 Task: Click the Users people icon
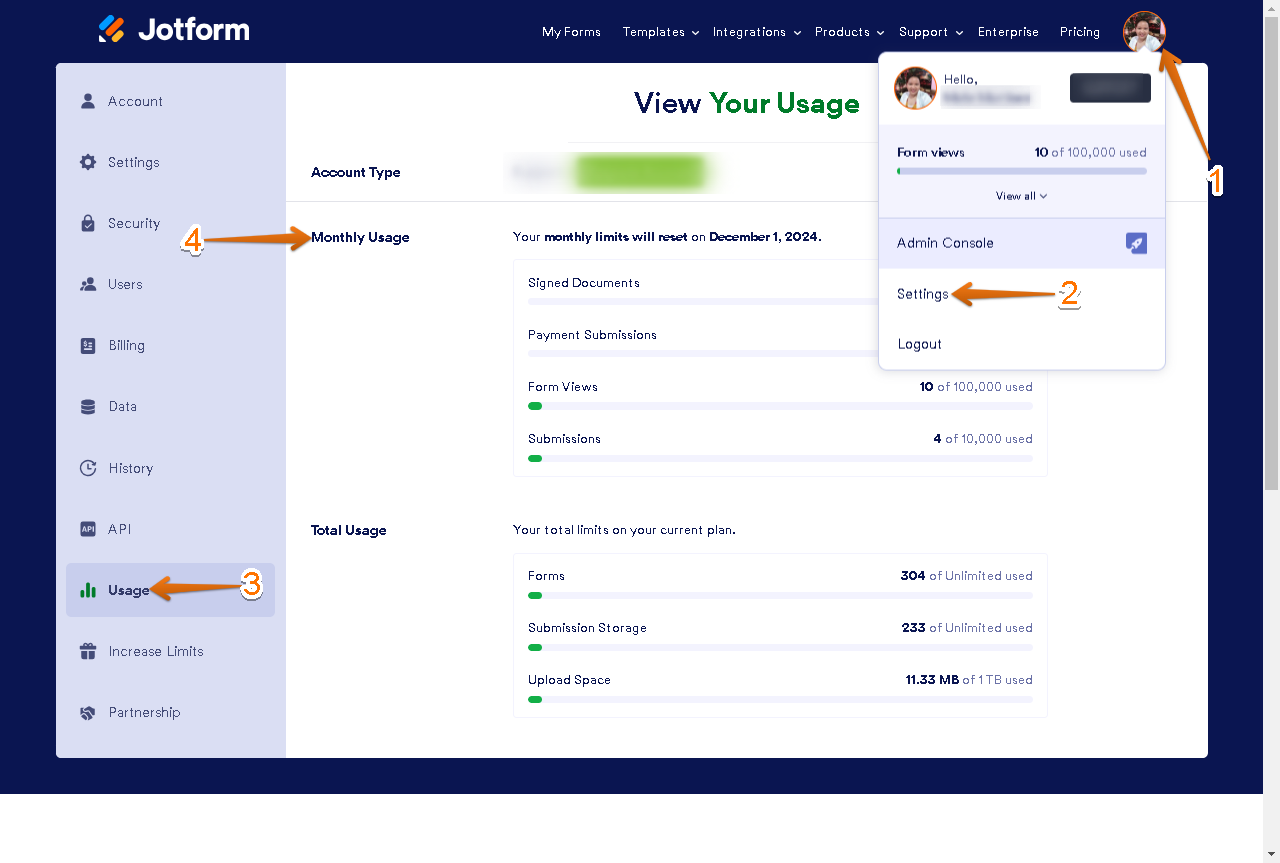[x=88, y=284]
